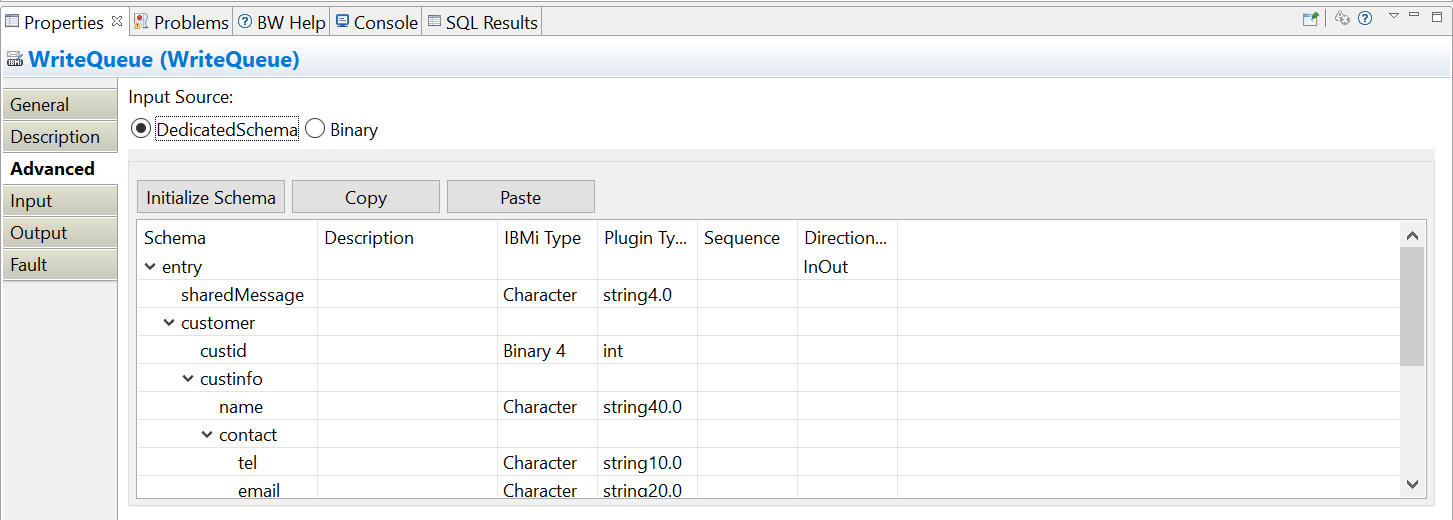Open the SQL Results tab

483,22
